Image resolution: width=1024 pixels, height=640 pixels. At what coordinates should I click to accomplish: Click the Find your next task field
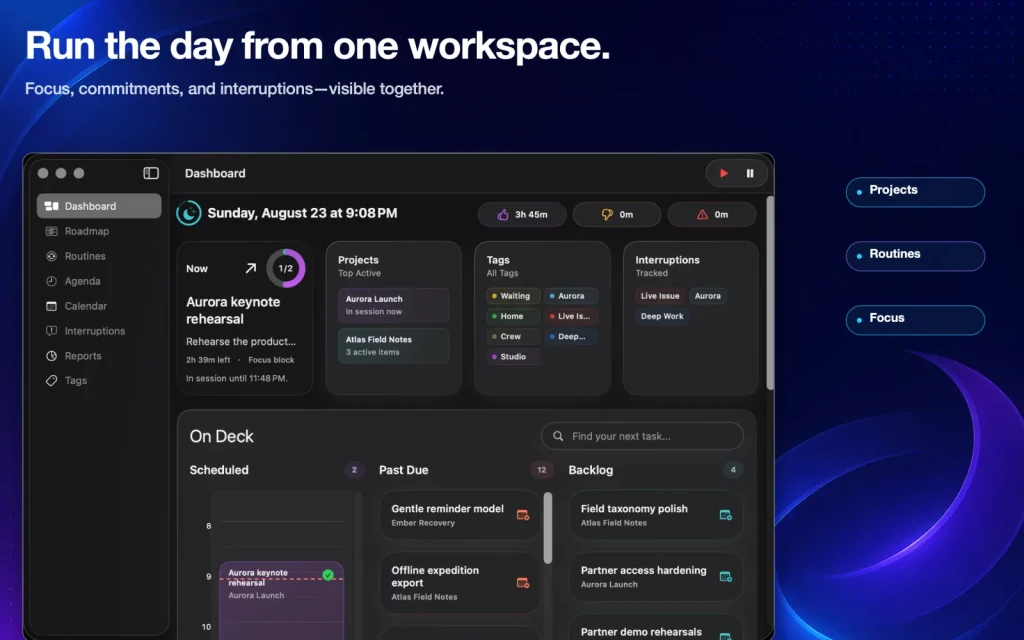(x=643, y=436)
